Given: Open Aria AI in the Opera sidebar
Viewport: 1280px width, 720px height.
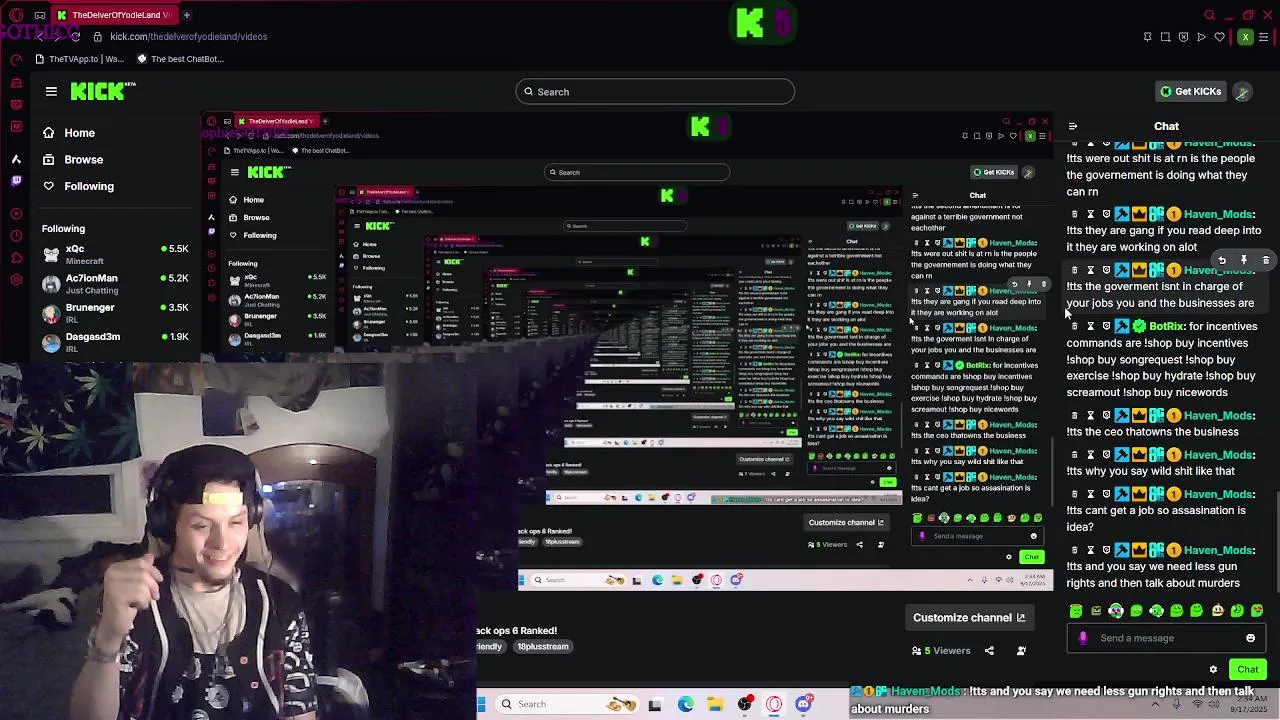Looking at the screenshot, I should pos(15,159).
